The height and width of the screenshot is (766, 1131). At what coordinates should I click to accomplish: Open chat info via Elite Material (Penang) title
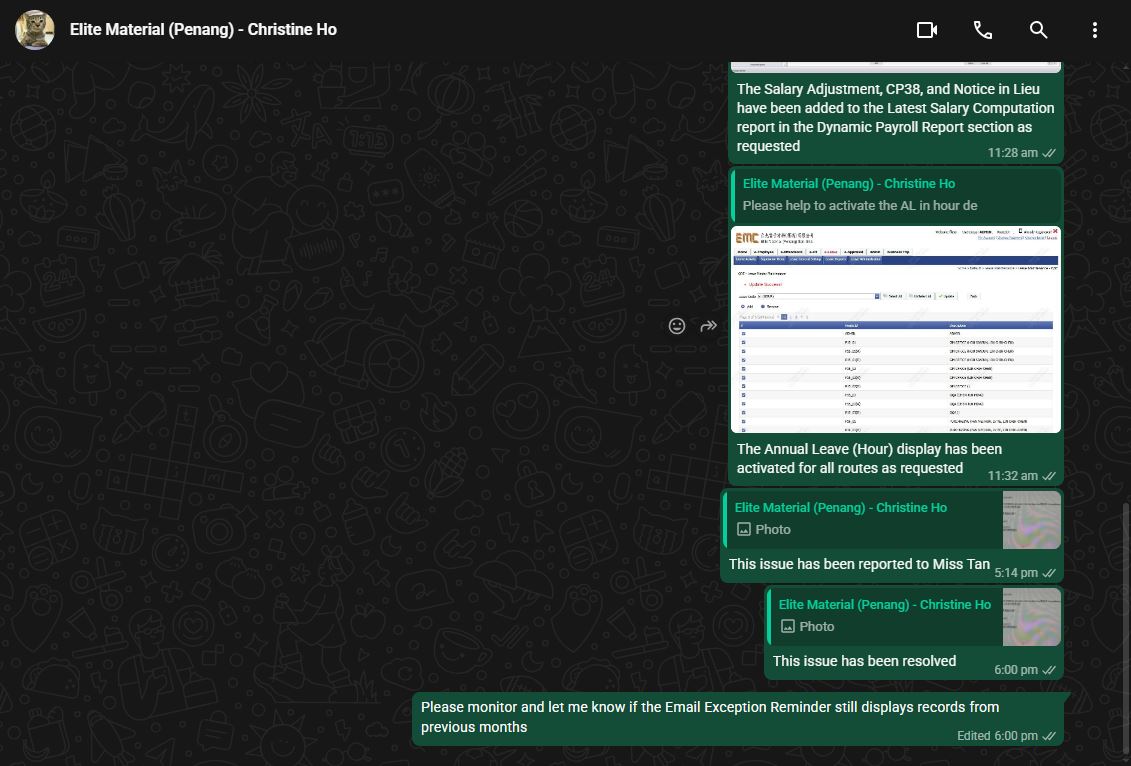(x=203, y=30)
